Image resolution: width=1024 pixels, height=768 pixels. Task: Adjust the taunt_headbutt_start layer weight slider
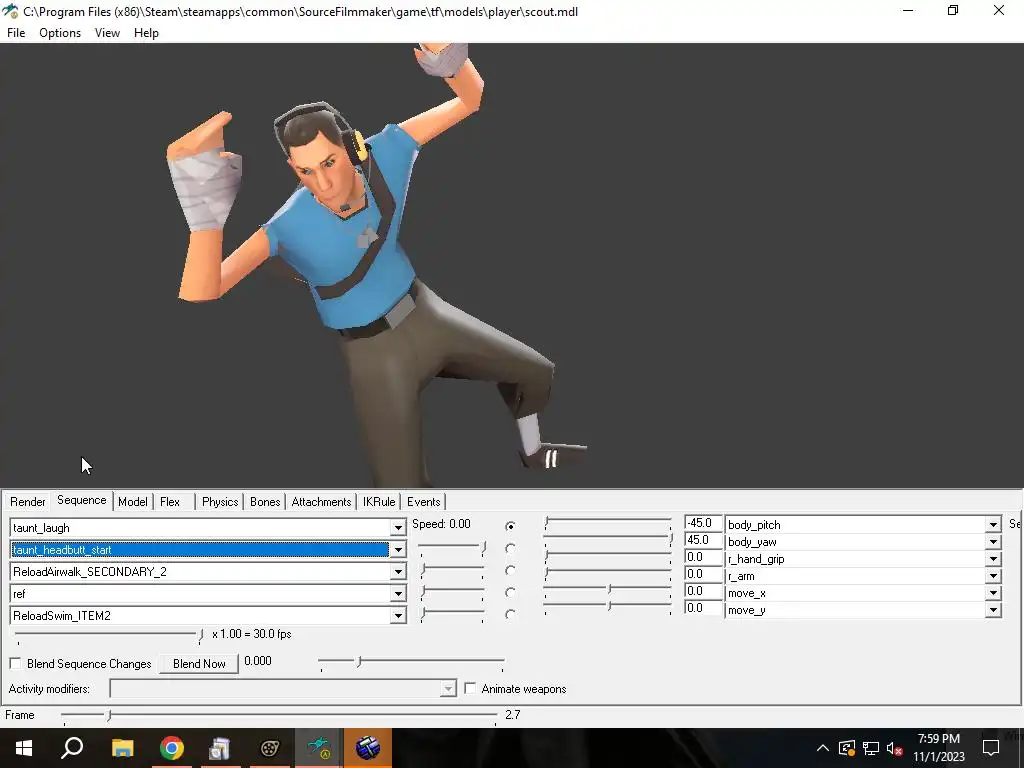pyautogui.click(x=452, y=549)
